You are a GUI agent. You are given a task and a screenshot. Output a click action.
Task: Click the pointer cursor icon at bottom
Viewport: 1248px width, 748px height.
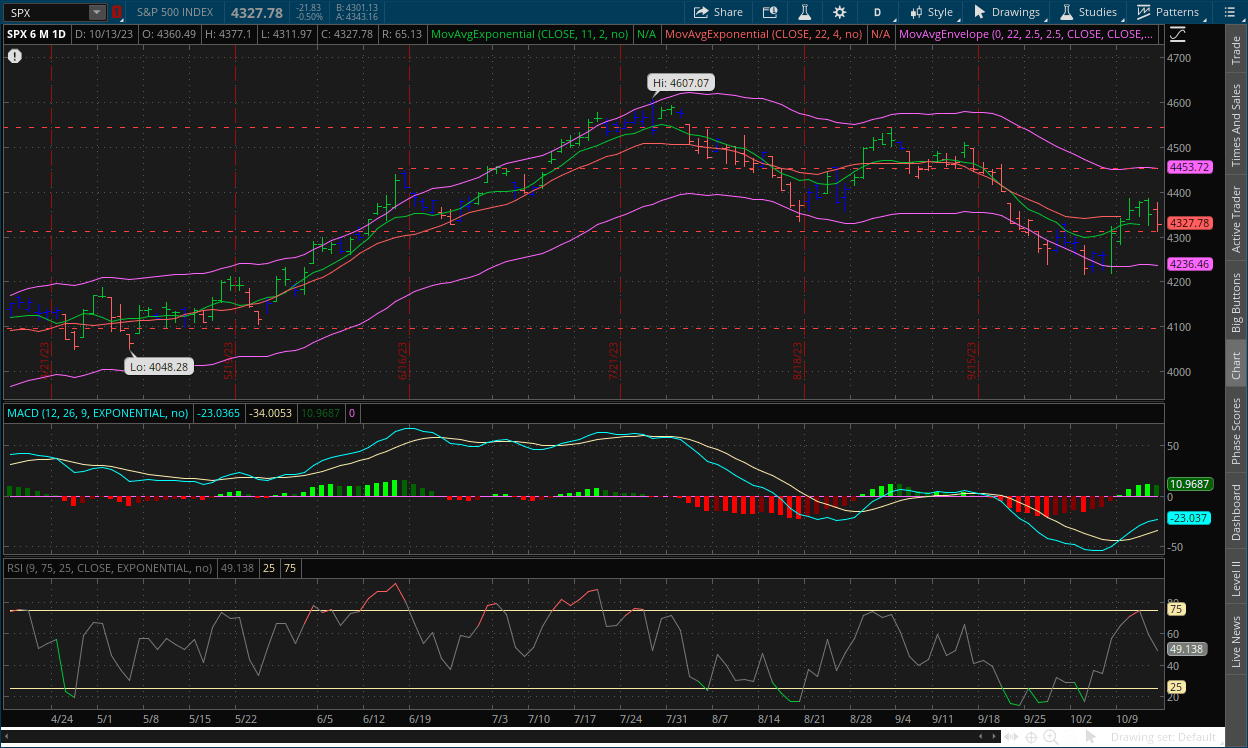click(1090, 737)
